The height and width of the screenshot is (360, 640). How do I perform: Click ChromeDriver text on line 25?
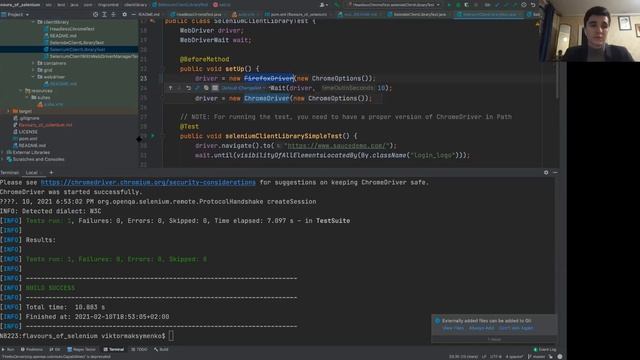267,98
